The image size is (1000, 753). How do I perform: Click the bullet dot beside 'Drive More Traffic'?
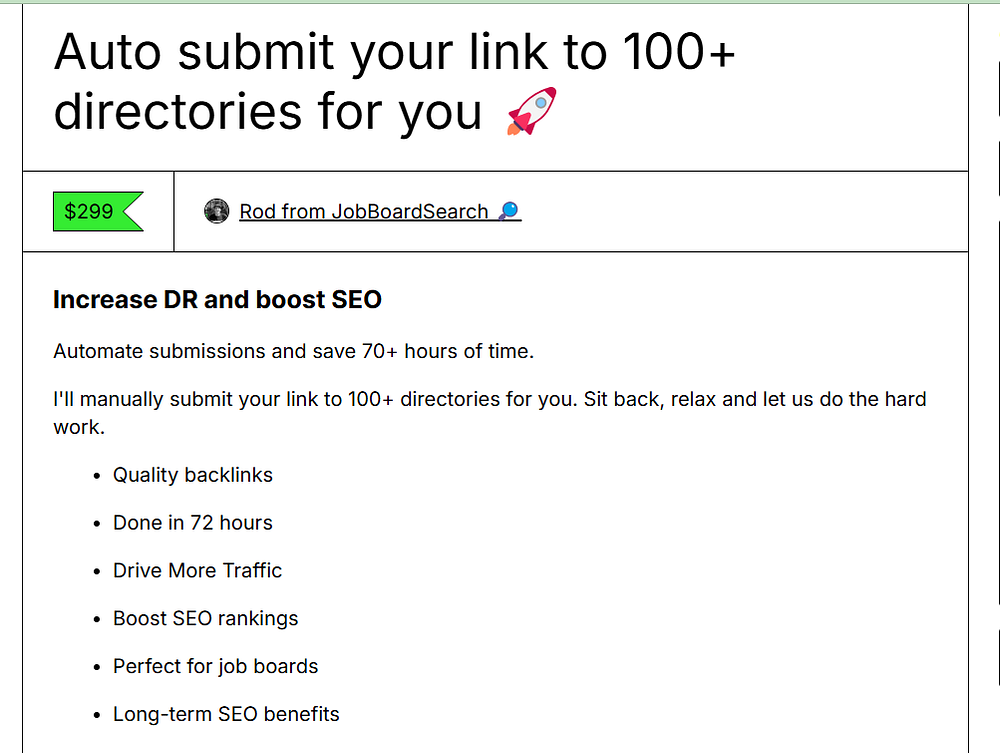click(96, 572)
